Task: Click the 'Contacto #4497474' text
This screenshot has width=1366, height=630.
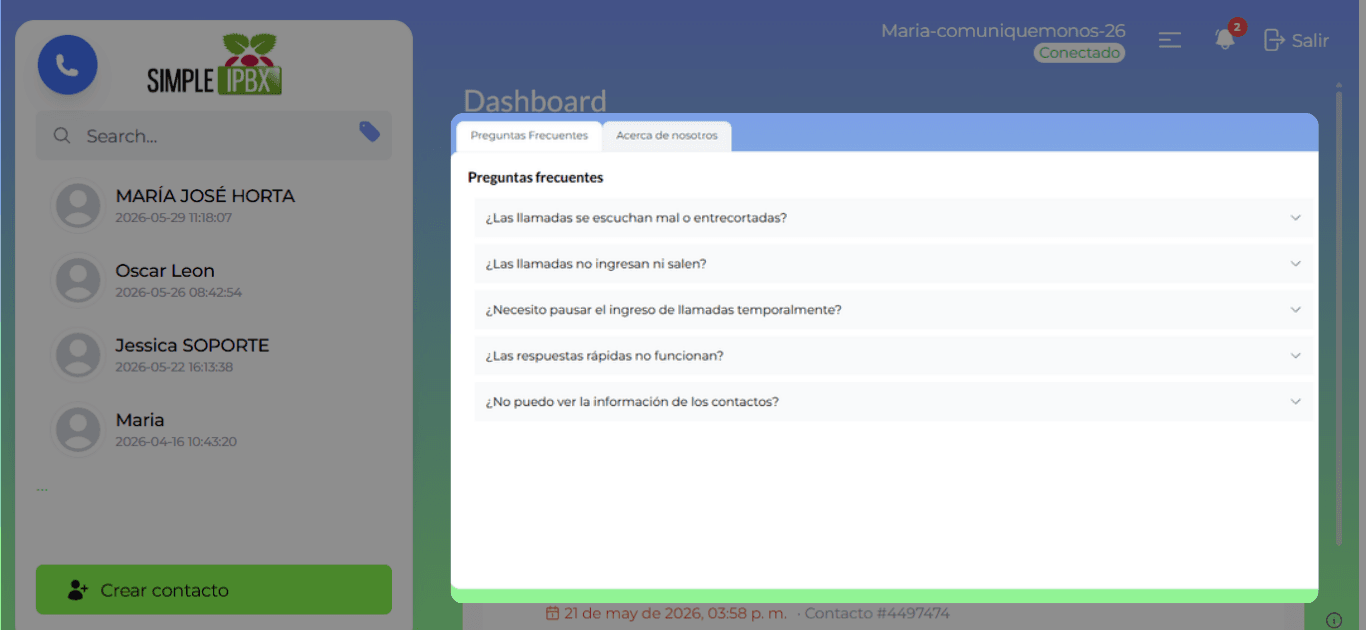Action: point(877,613)
